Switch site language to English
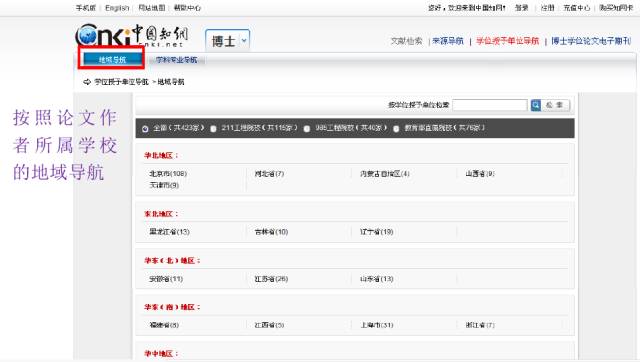Image resolution: width=640 pixels, height=362 pixels. coord(117,8)
